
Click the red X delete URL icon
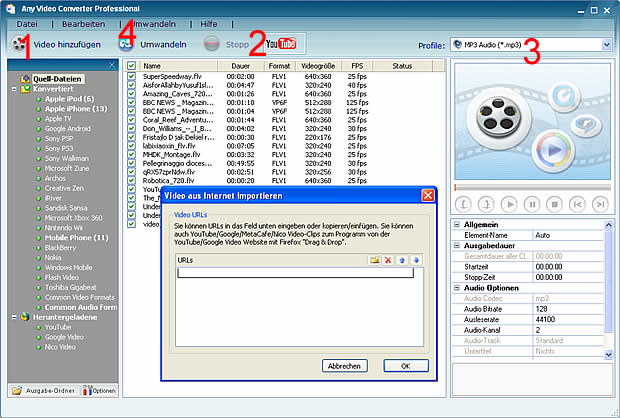click(x=388, y=260)
